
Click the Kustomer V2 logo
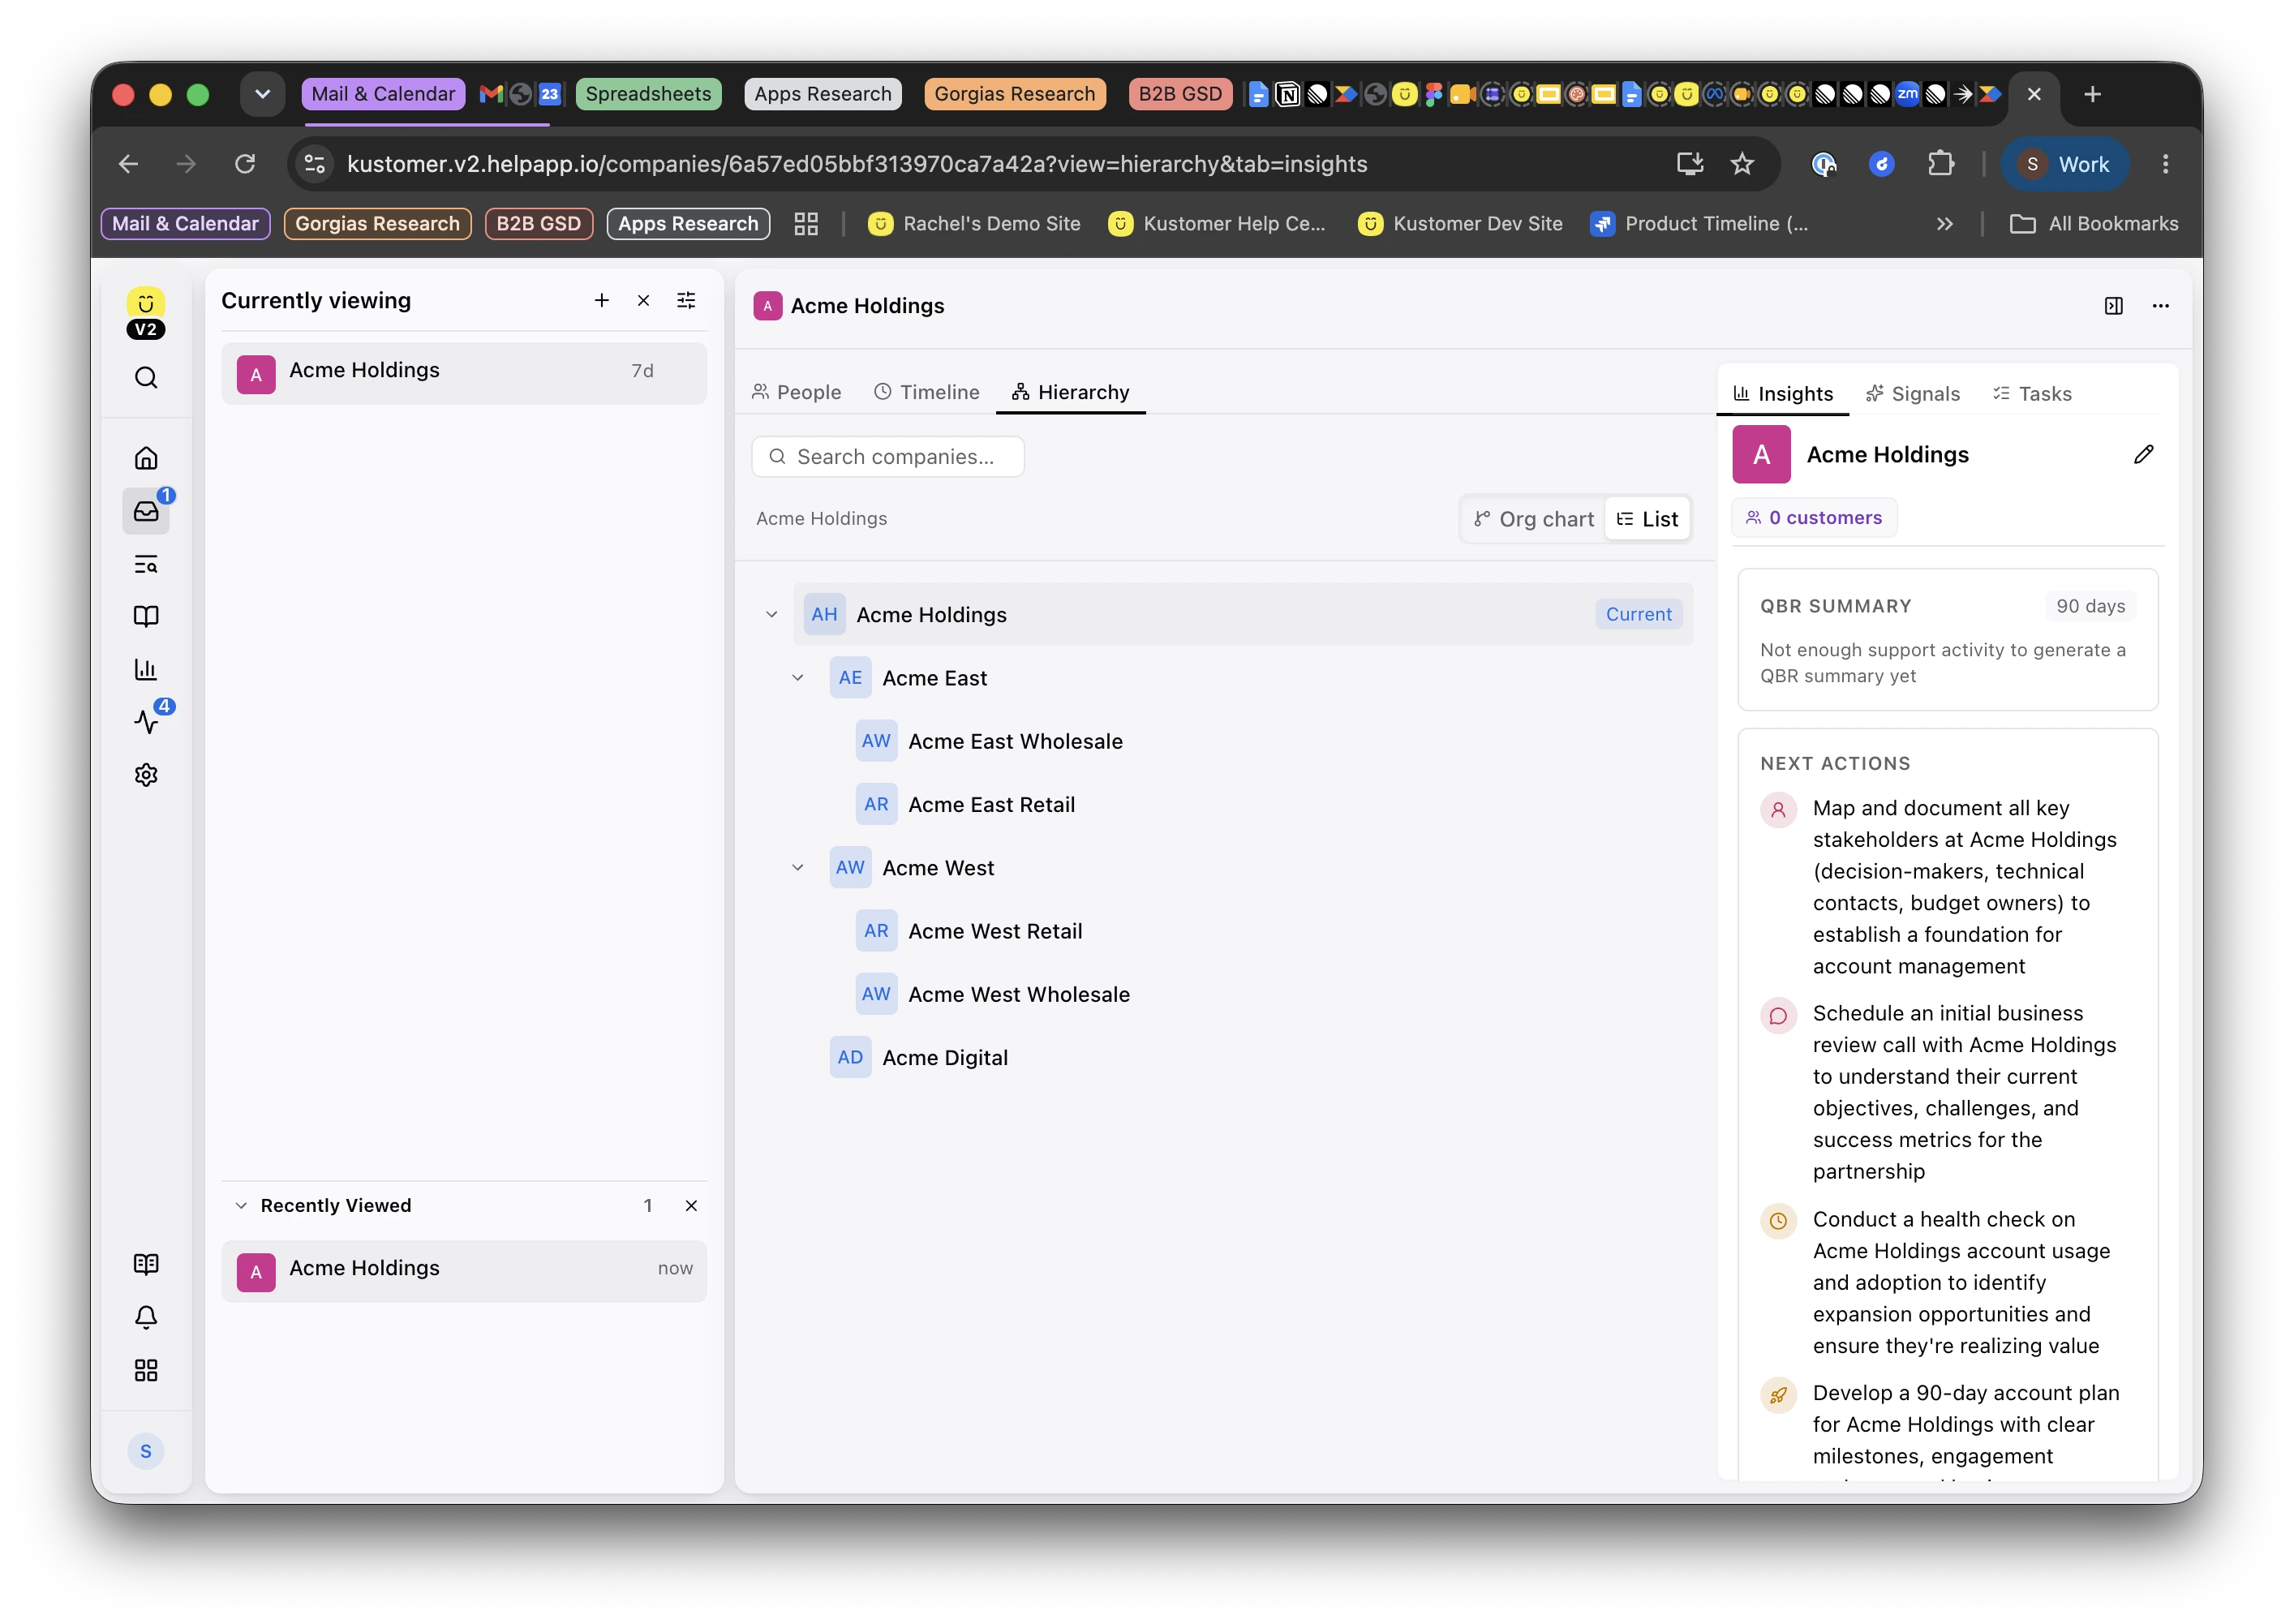(x=146, y=314)
